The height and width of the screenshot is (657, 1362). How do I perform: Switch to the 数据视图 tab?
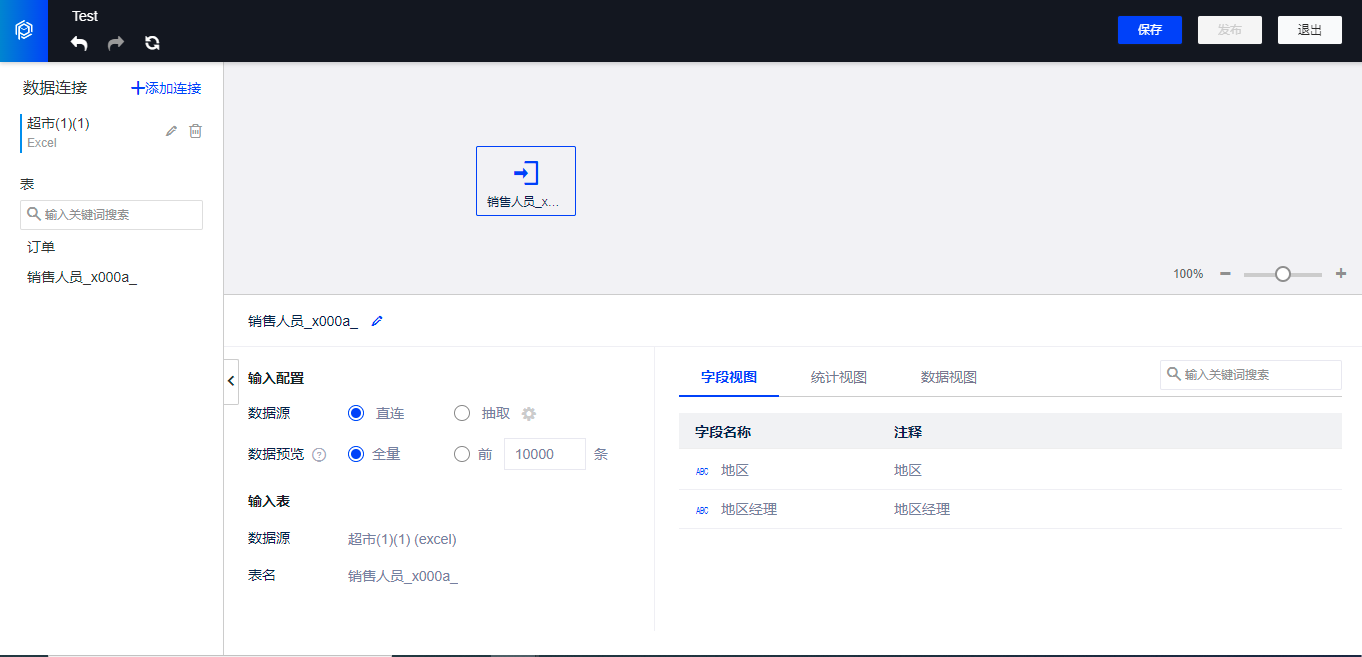(949, 377)
